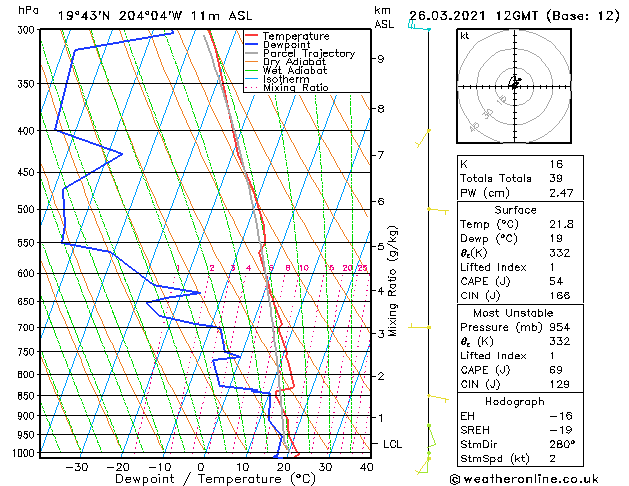Click the Hodograph section heading
This screenshot has width=629, height=486.
515,402
